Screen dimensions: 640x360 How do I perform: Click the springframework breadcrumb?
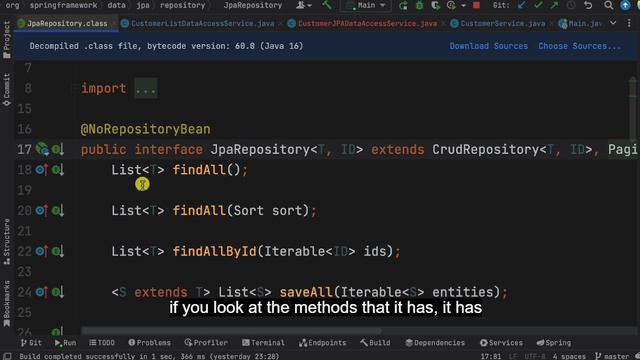click(x=63, y=5)
